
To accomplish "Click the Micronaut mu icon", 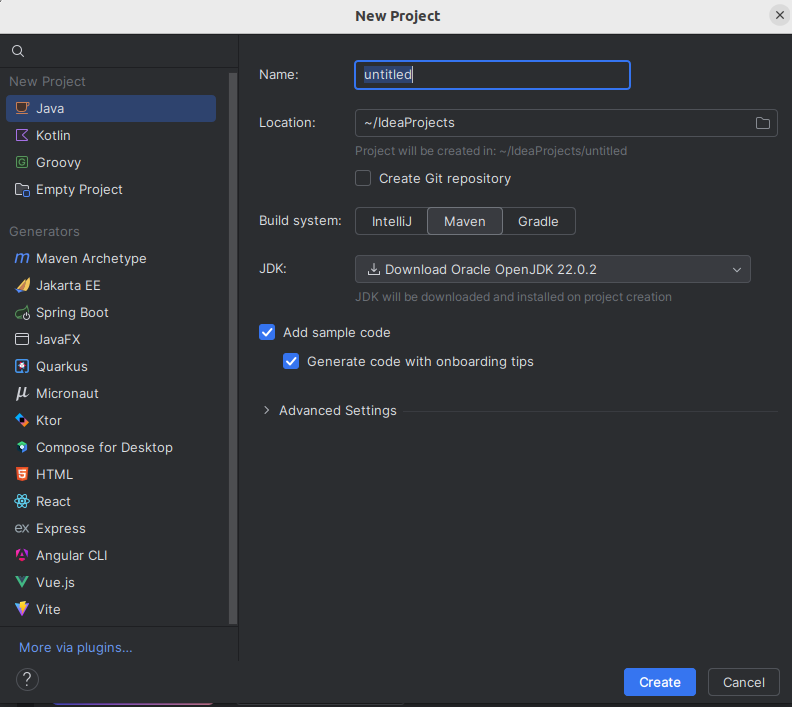I will (22, 393).
